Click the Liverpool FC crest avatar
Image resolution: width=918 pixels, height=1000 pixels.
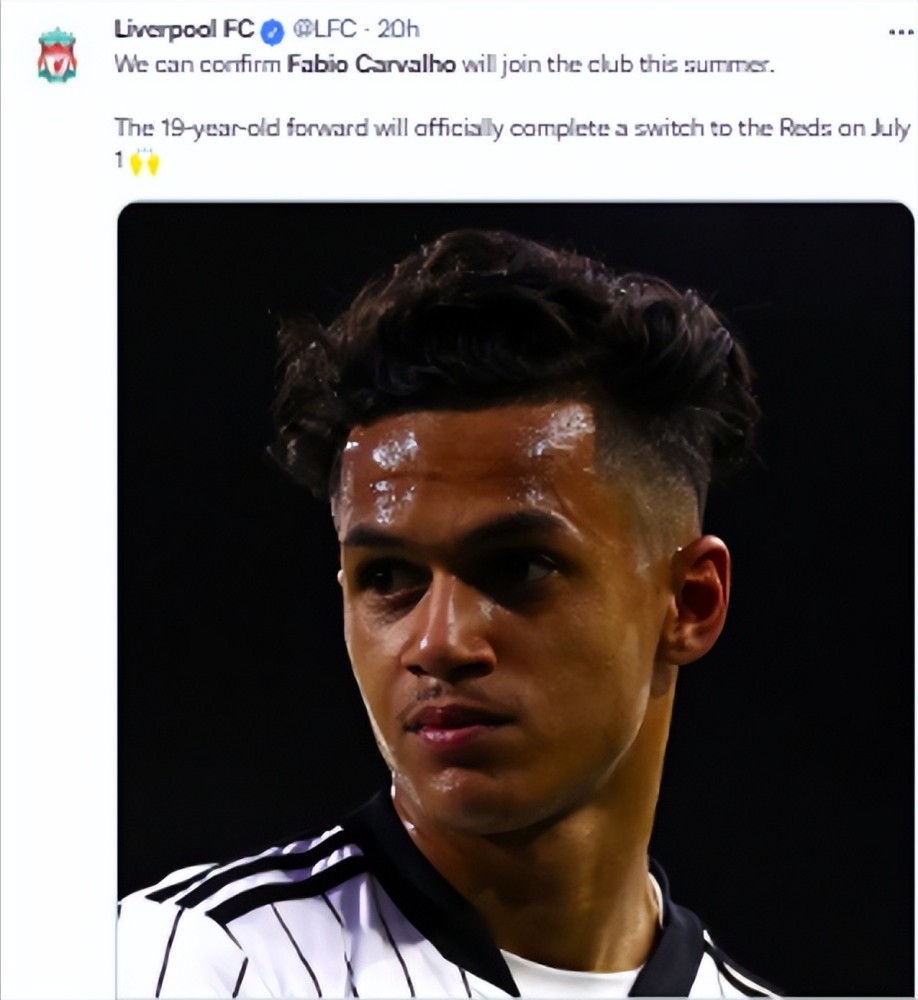click(57, 55)
